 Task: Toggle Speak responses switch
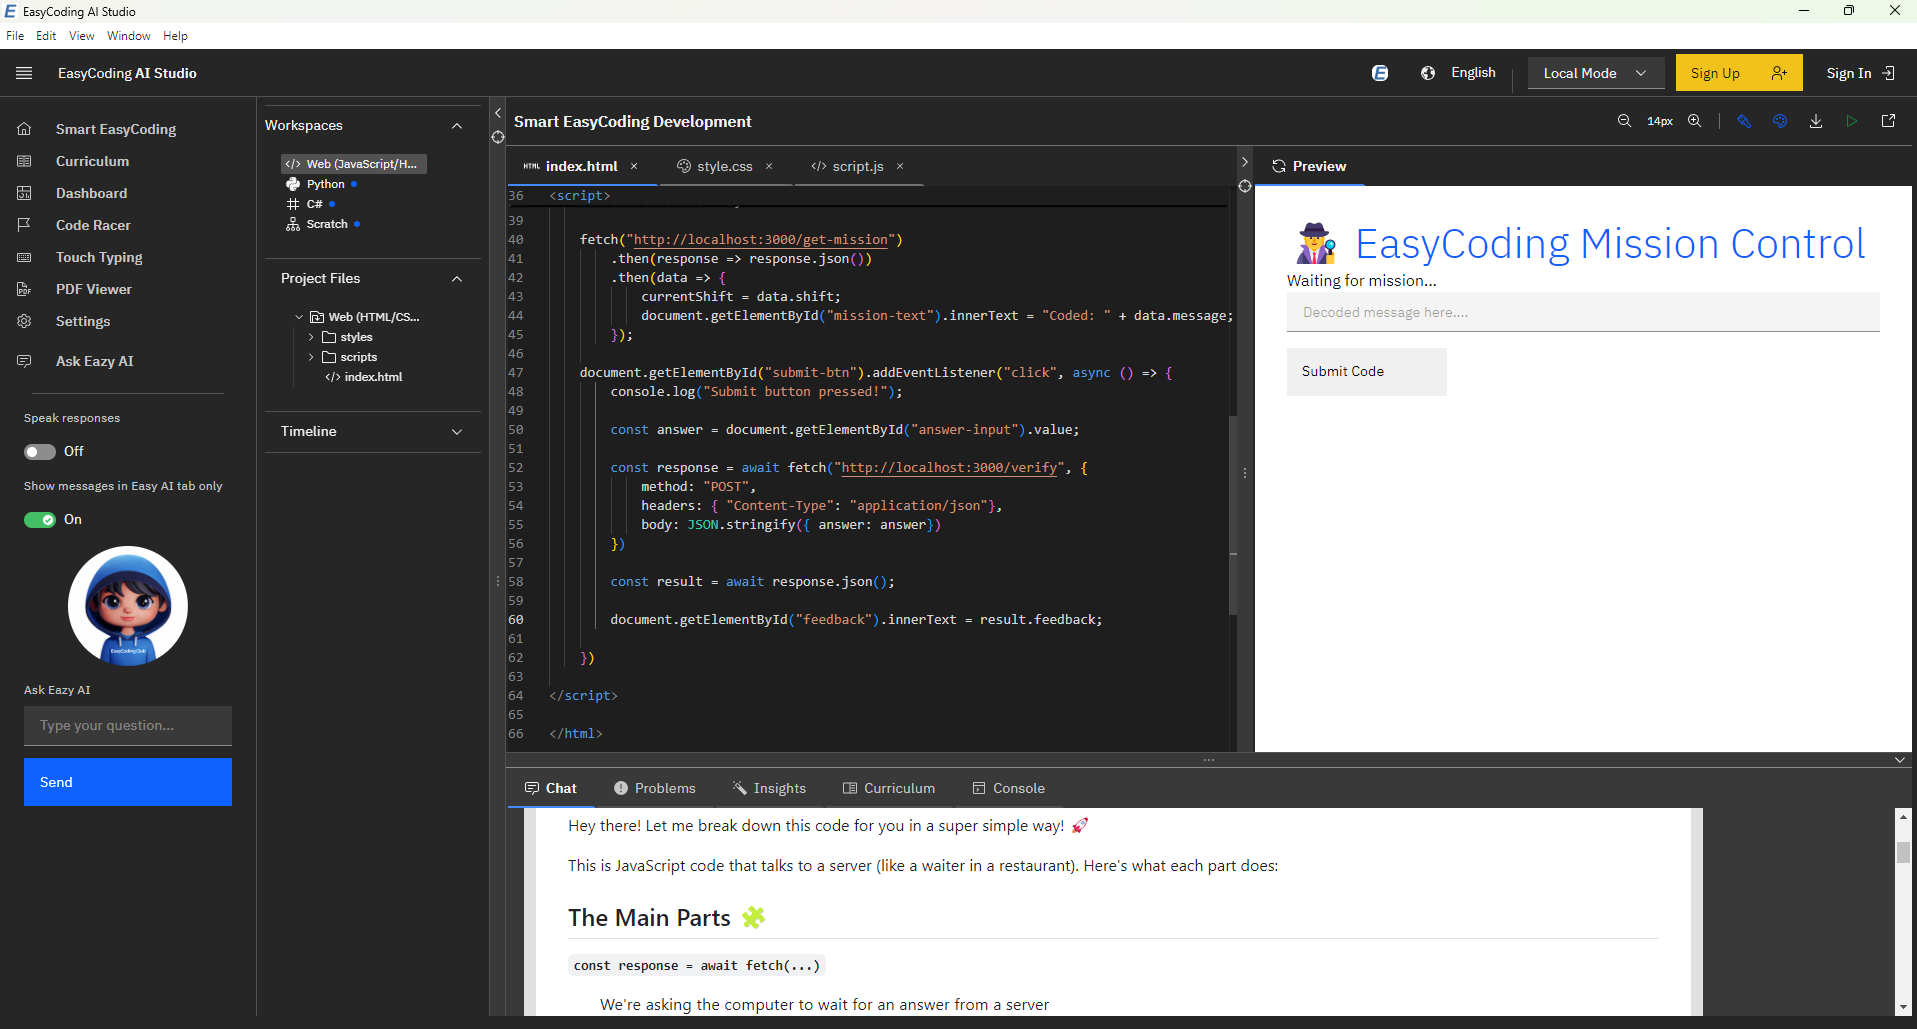(40, 452)
